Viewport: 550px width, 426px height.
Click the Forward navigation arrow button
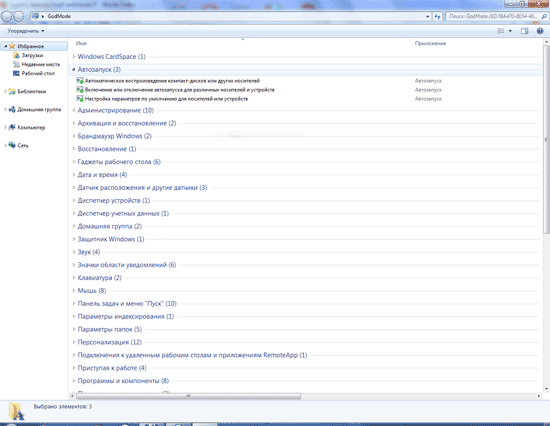click(18, 16)
